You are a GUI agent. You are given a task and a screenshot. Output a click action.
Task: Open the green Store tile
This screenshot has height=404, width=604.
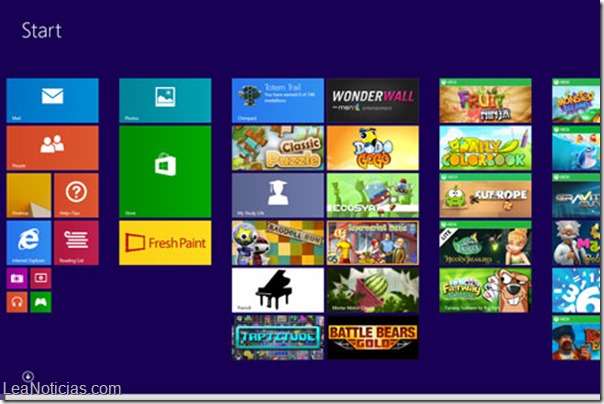[x=165, y=172]
